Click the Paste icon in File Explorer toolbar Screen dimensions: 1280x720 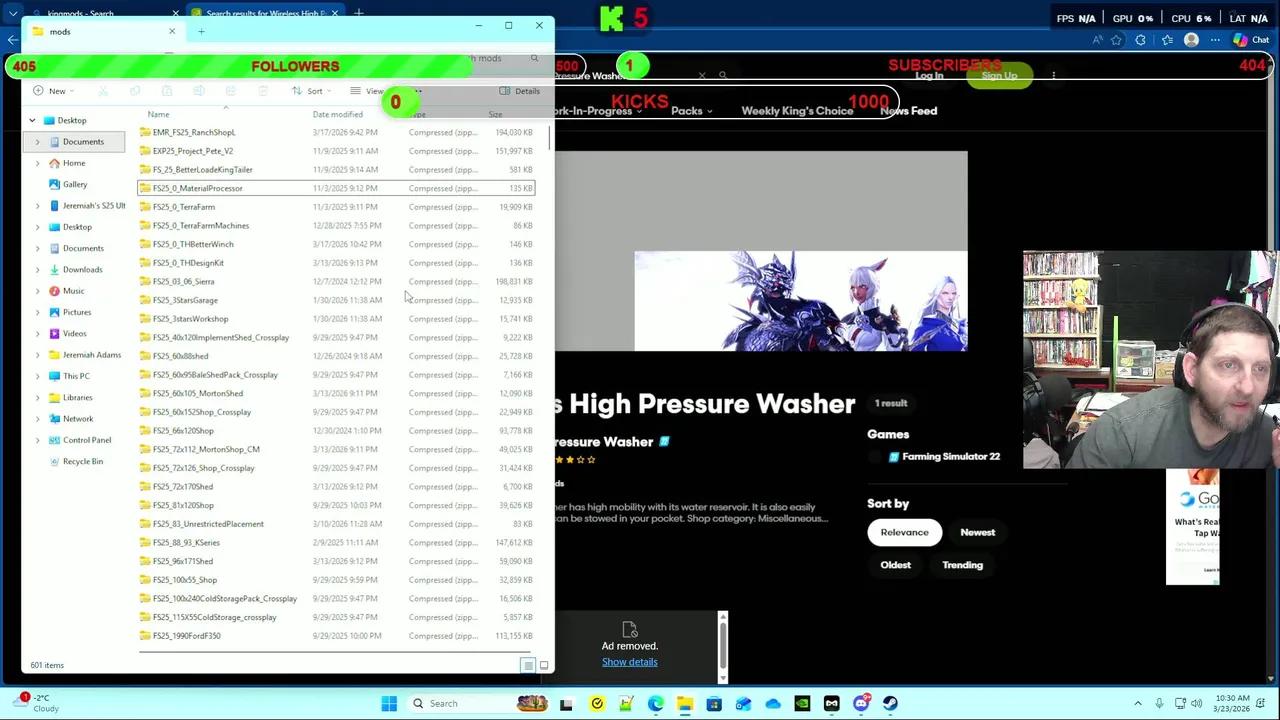pyautogui.click(x=167, y=91)
